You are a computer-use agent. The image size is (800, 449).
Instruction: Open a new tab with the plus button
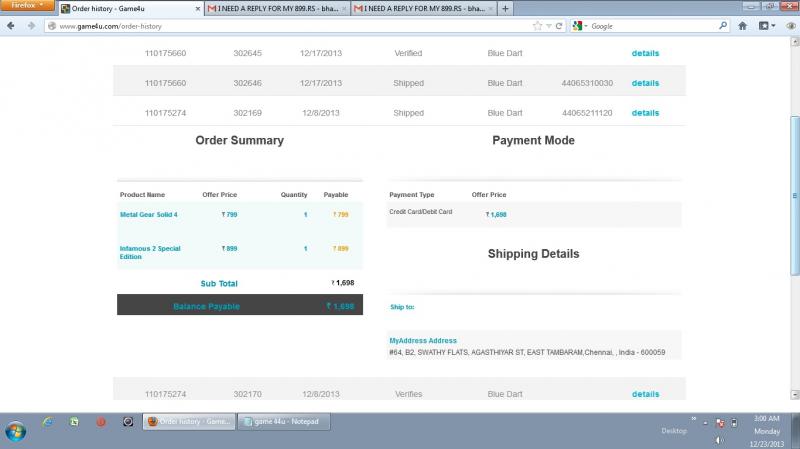[505, 9]
